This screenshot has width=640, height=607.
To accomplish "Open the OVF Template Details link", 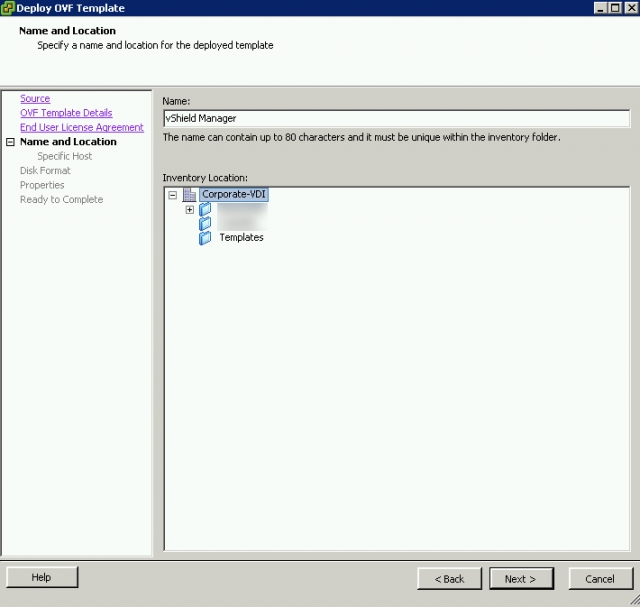I will 66,113.
